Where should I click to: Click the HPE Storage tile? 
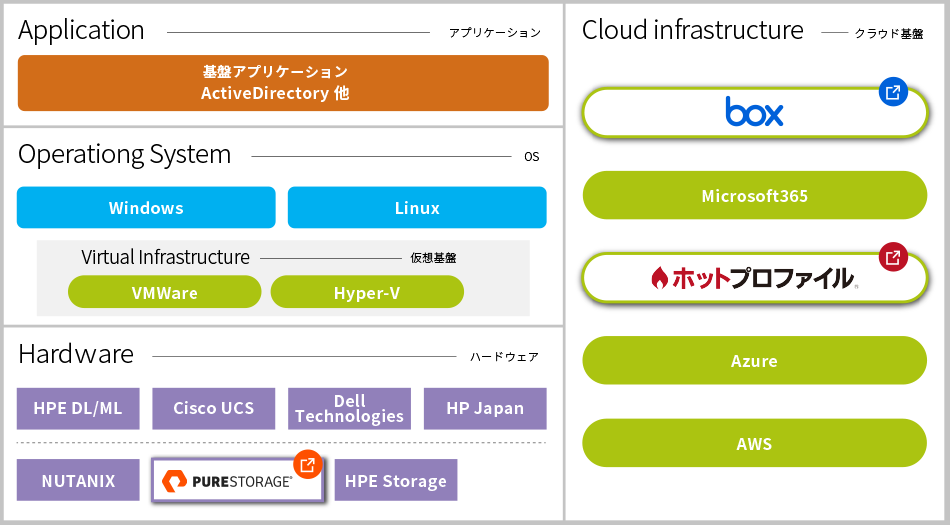[x=396, y=480]
